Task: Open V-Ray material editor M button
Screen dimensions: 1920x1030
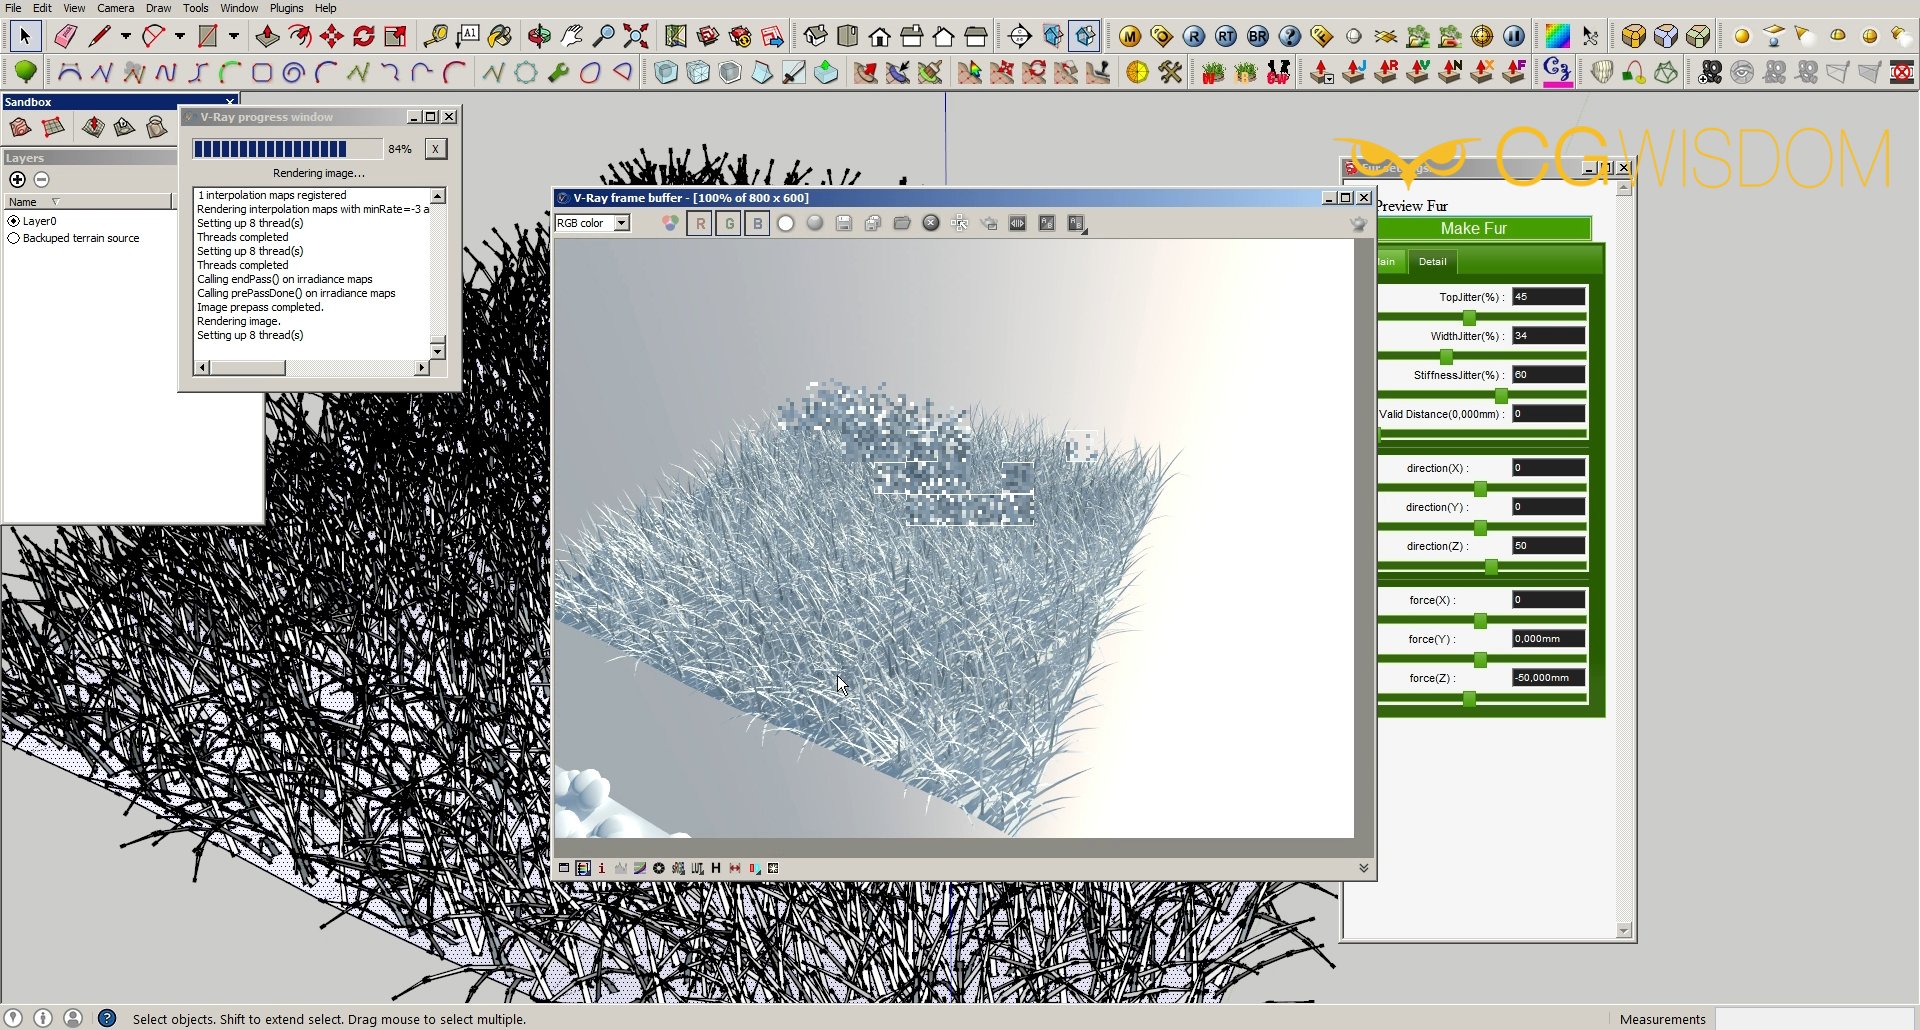Action: (x=1129, y=37)
